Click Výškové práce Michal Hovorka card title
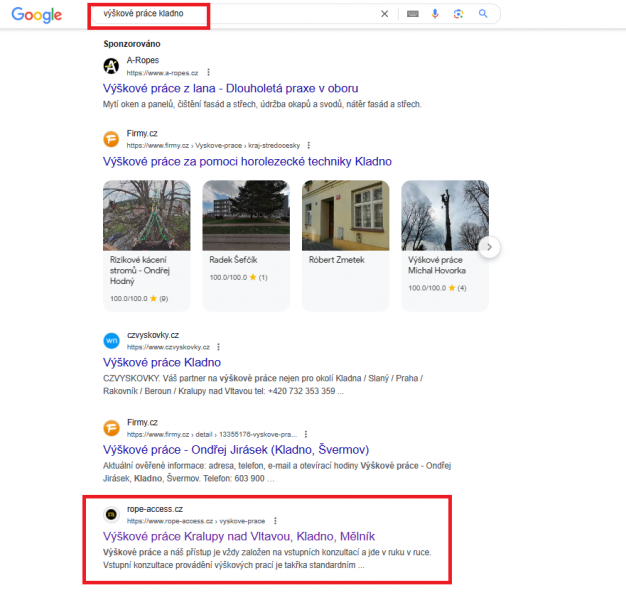Screen dimensions: 626x600 [x=437, y=265]
